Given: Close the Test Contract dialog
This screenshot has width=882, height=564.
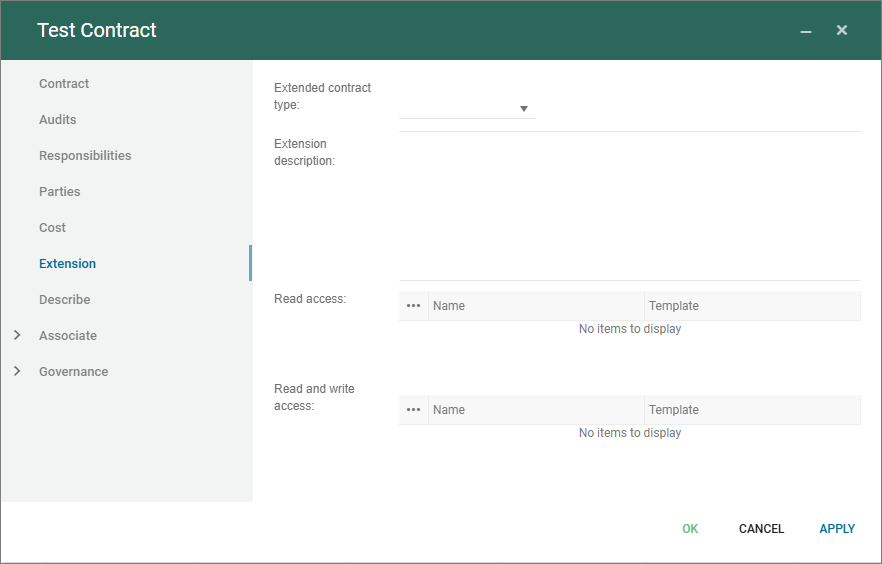Looking at the screenshot, I should point(842,31).
